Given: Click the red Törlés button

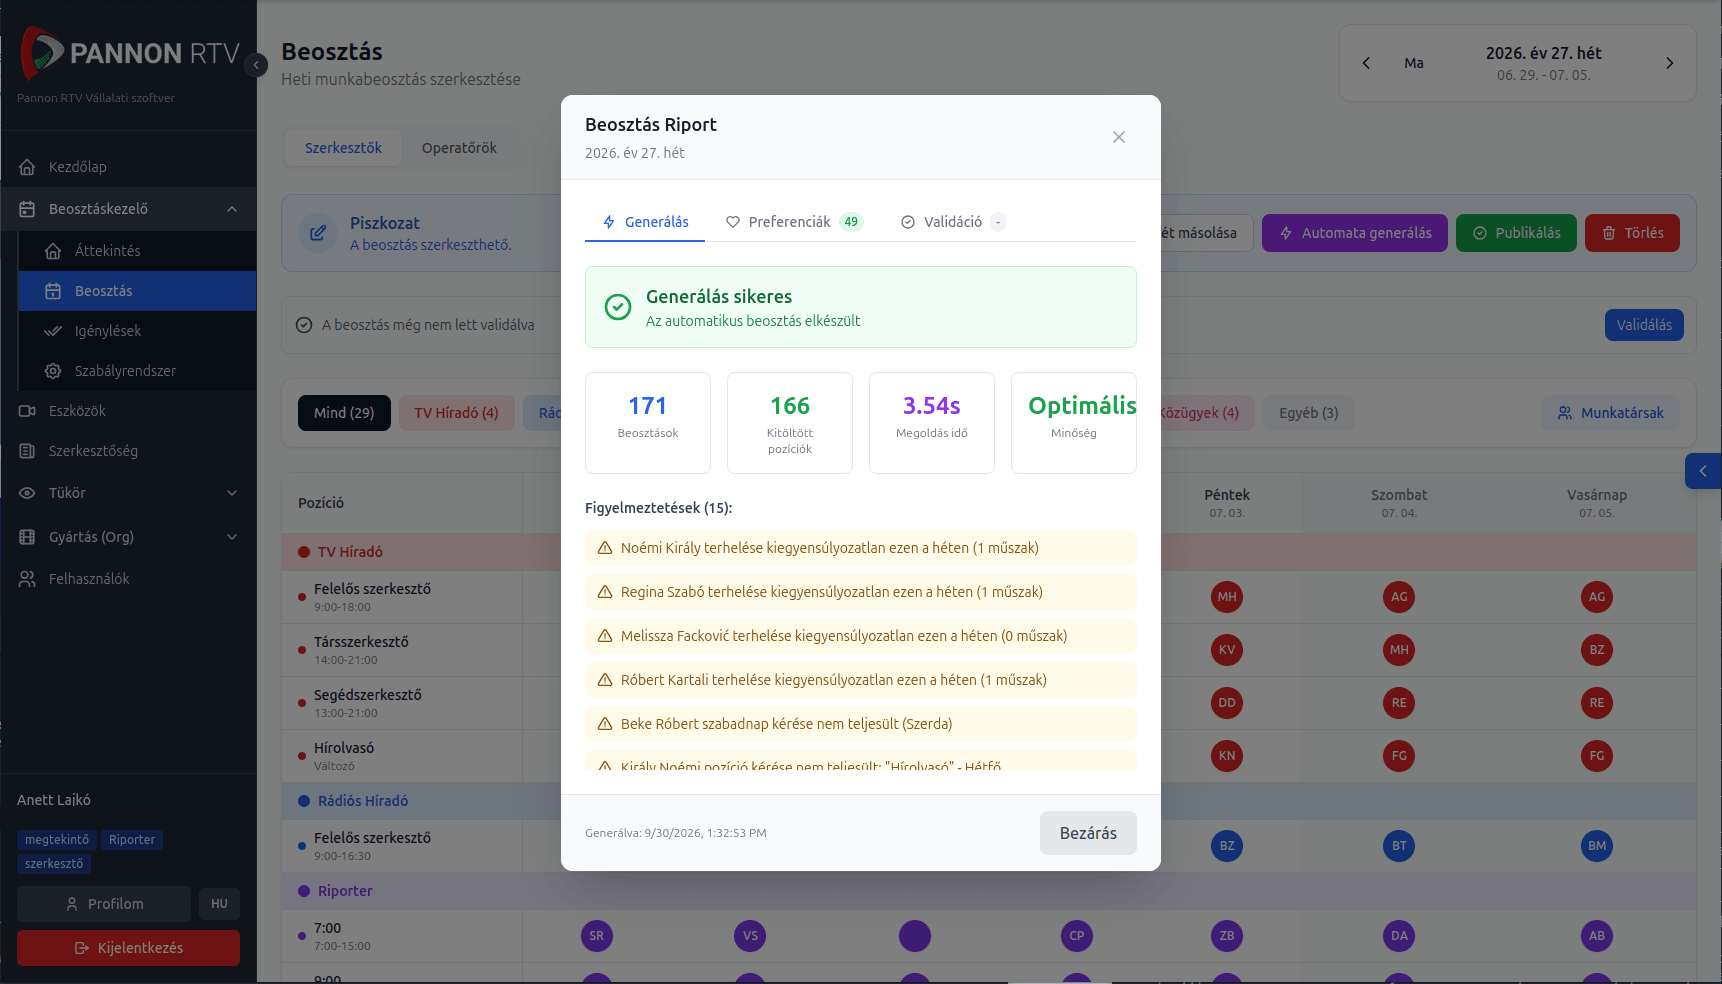Looking at the screenshot, I should [1632, 233].
